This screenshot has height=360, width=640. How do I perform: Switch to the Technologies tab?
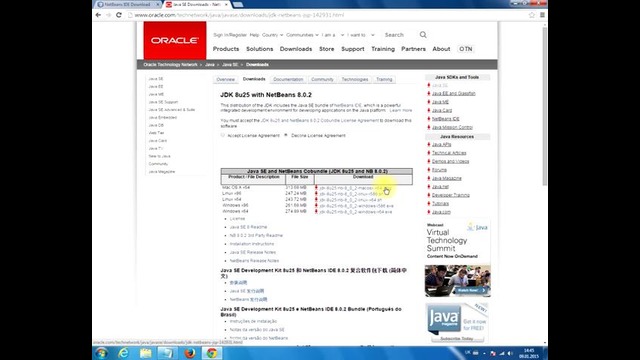[355, 80]
